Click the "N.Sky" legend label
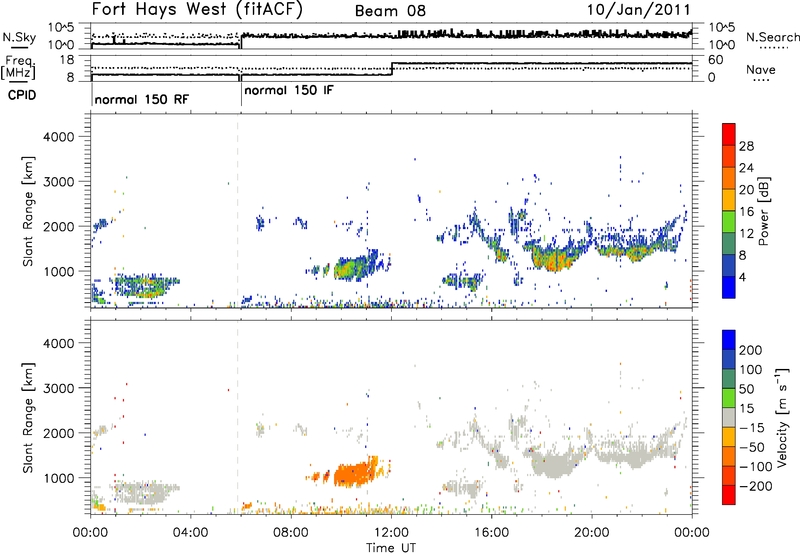The image size is (800, 554). 19,37
